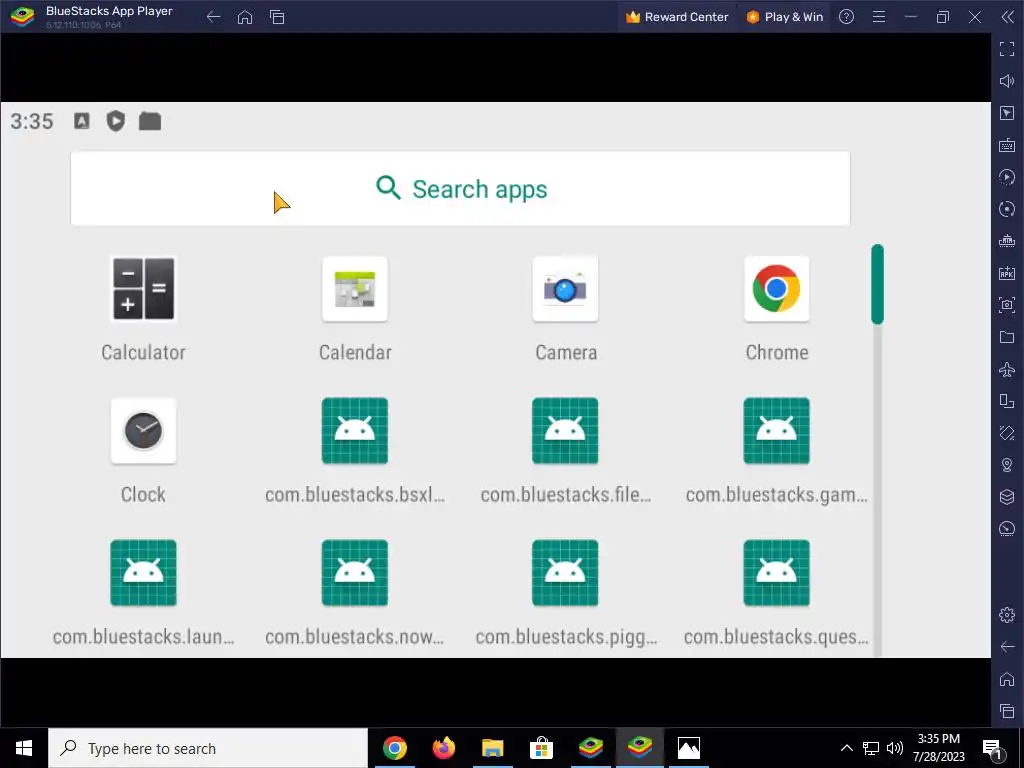Go back using the BlueStacks title bar arrow
The image size is (1024, 768).
tap(214, 17)
